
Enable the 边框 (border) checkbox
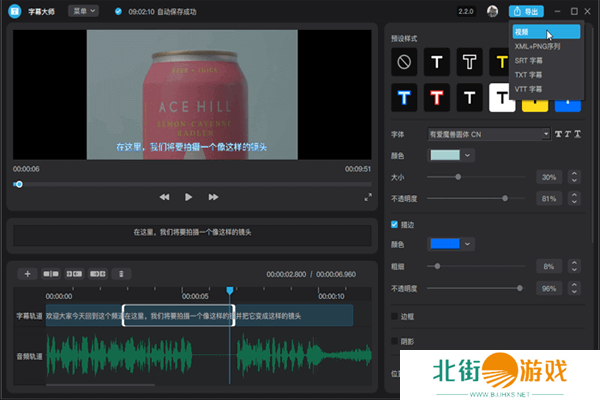click(x=395, y=316)
